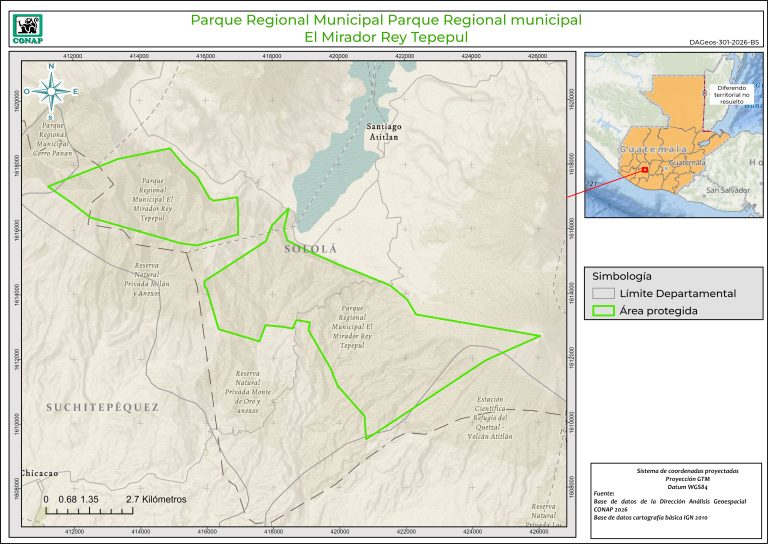Click the map code DAGeos-301-2026-BS
This screenshot has width=768, height=544.
[x=724, y=43]
